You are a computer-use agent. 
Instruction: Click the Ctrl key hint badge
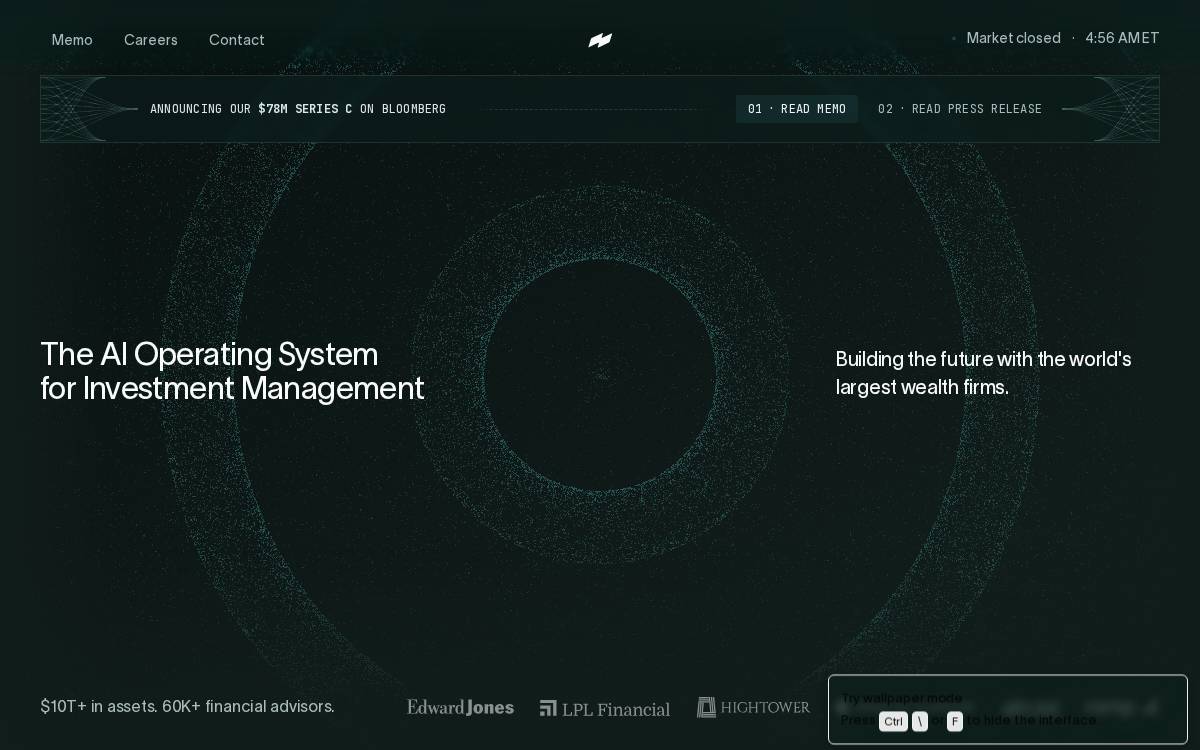pyautogui.click(x=893, y=721)
